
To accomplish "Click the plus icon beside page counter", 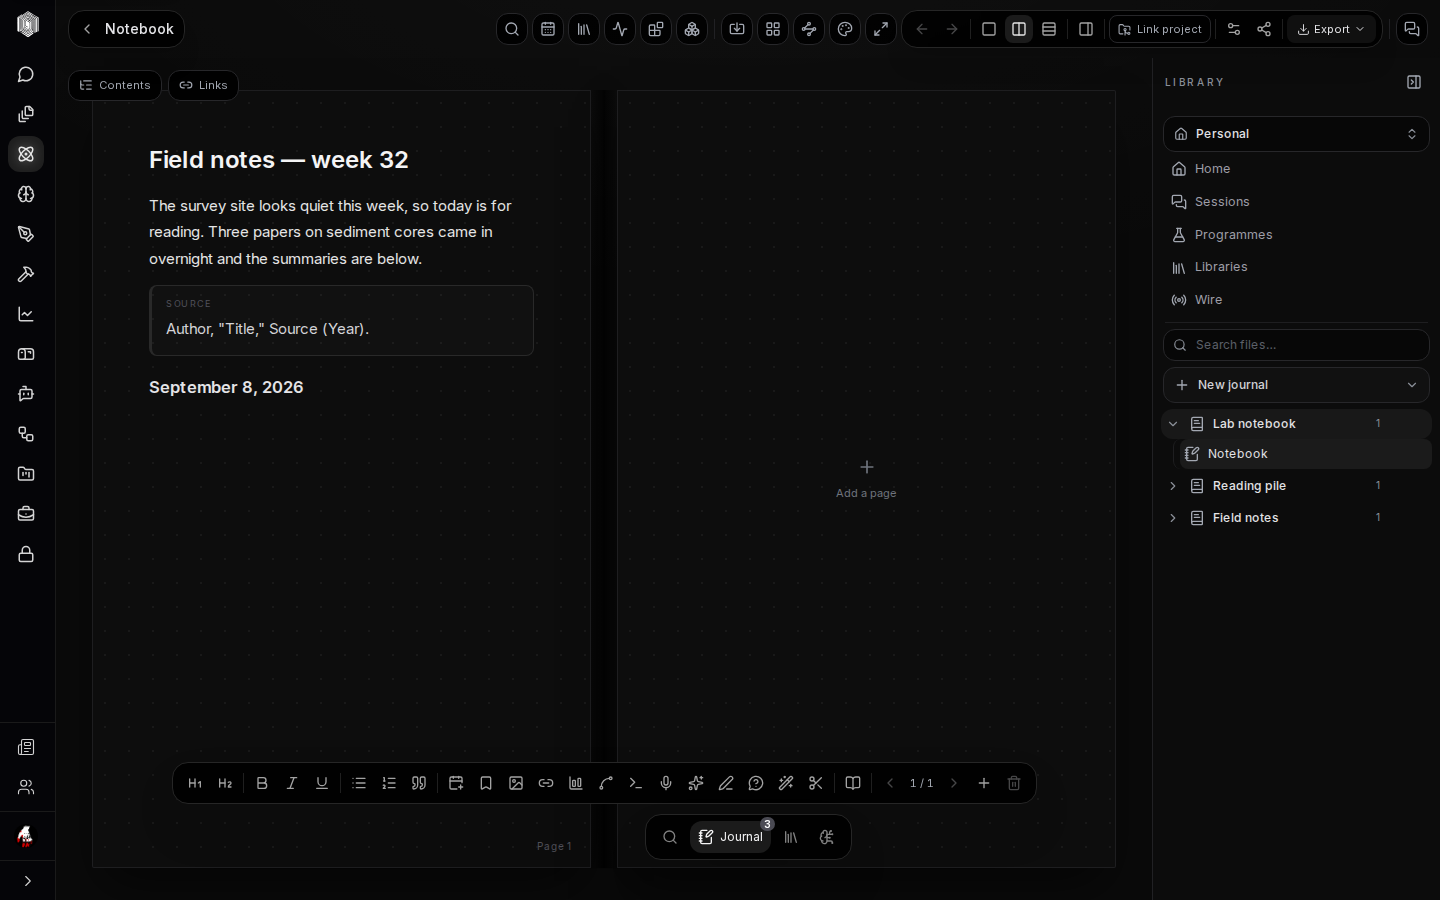I will [984, 783].
